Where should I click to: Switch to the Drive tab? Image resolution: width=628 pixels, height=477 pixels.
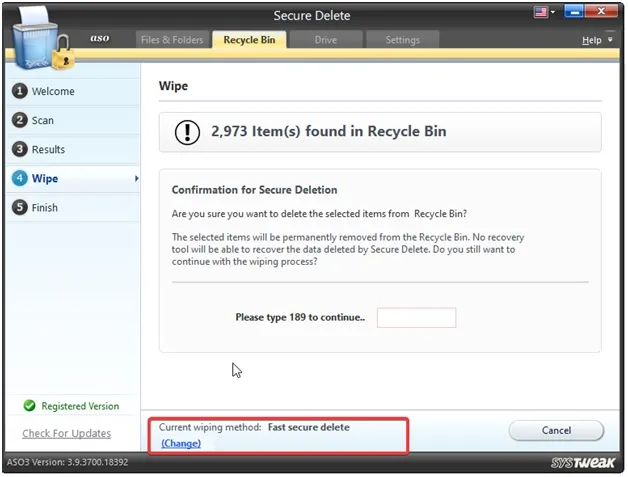pos(326,40)
